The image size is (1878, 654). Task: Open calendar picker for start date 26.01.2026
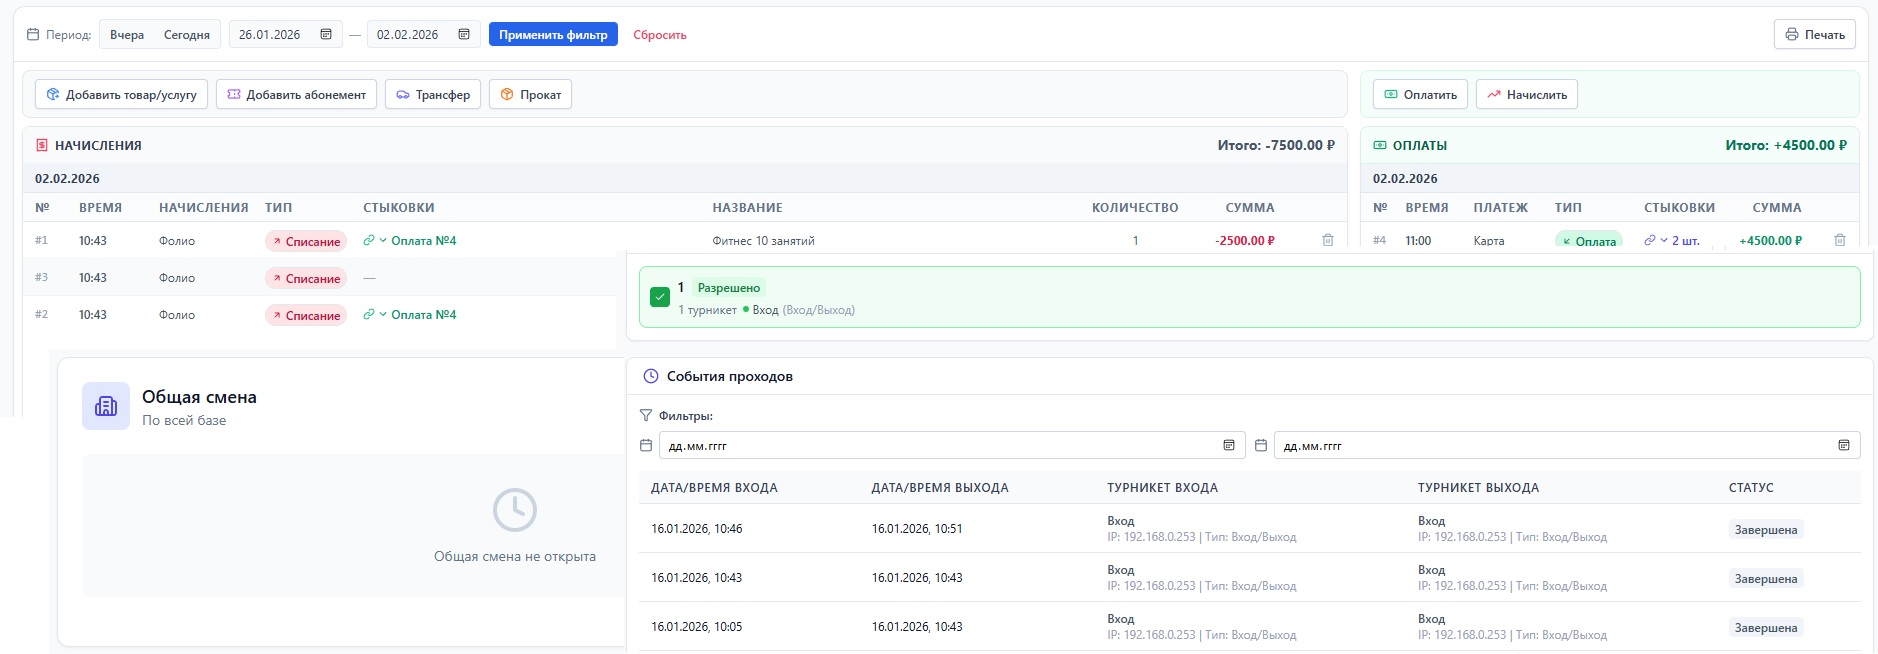tap(326, 34)
